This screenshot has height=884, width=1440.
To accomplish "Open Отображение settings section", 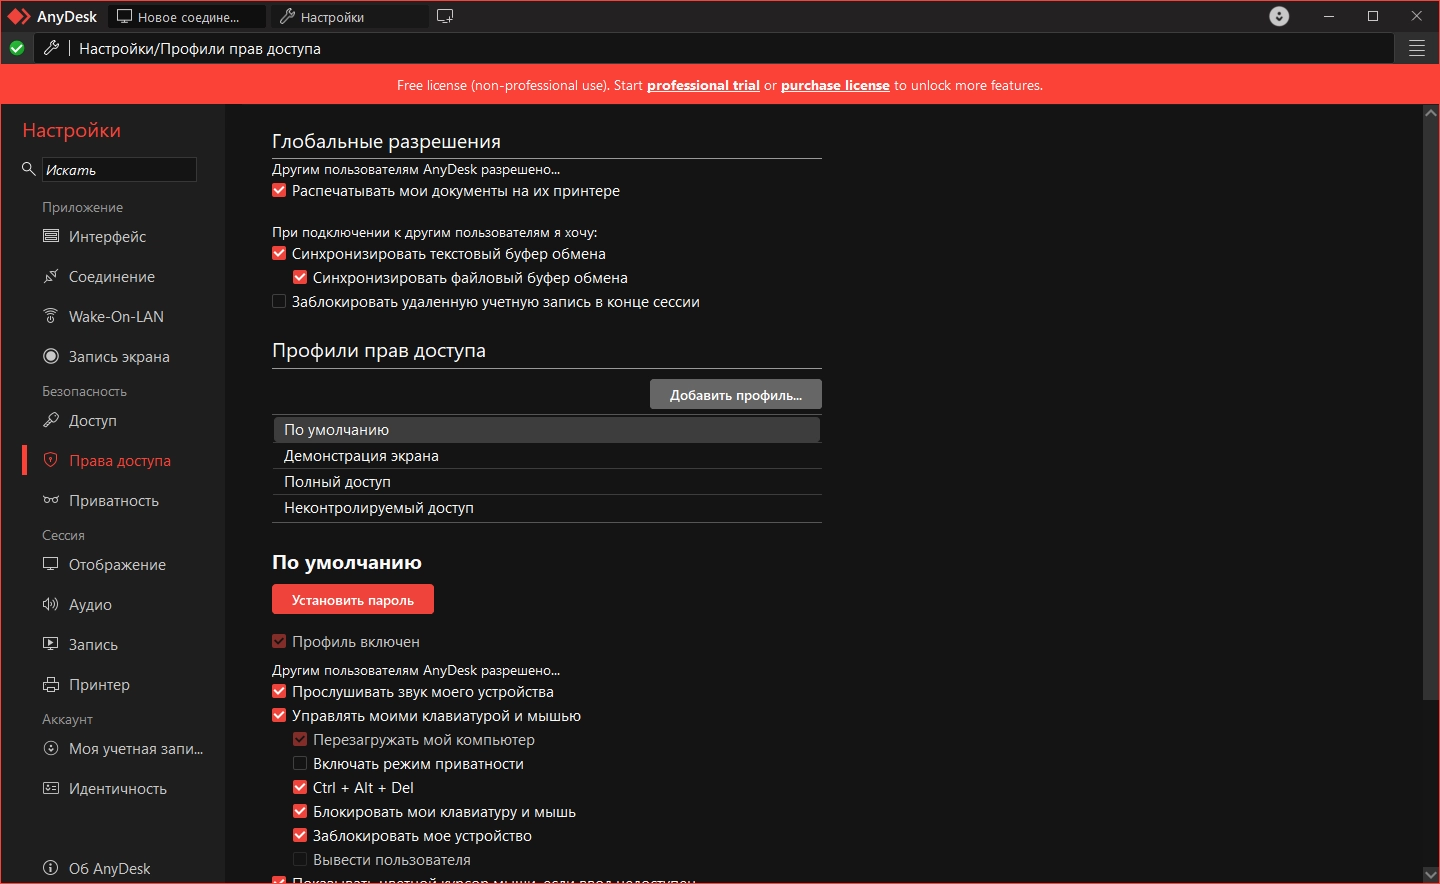I will tap(117, 564).
